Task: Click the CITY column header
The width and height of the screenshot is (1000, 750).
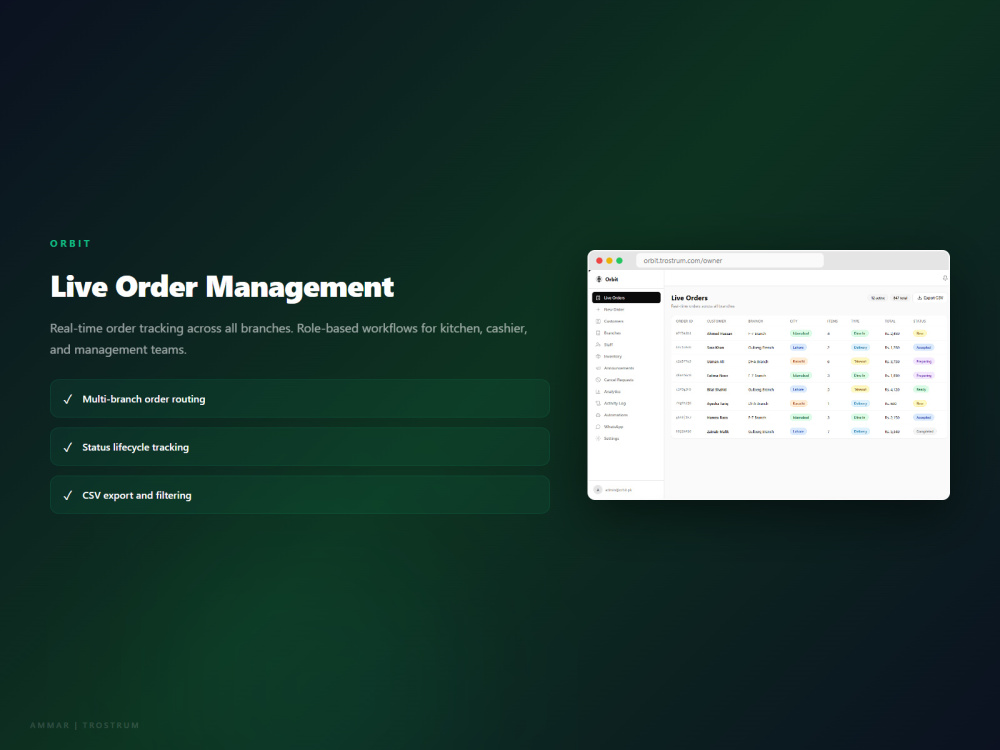Action: (793, 321)
